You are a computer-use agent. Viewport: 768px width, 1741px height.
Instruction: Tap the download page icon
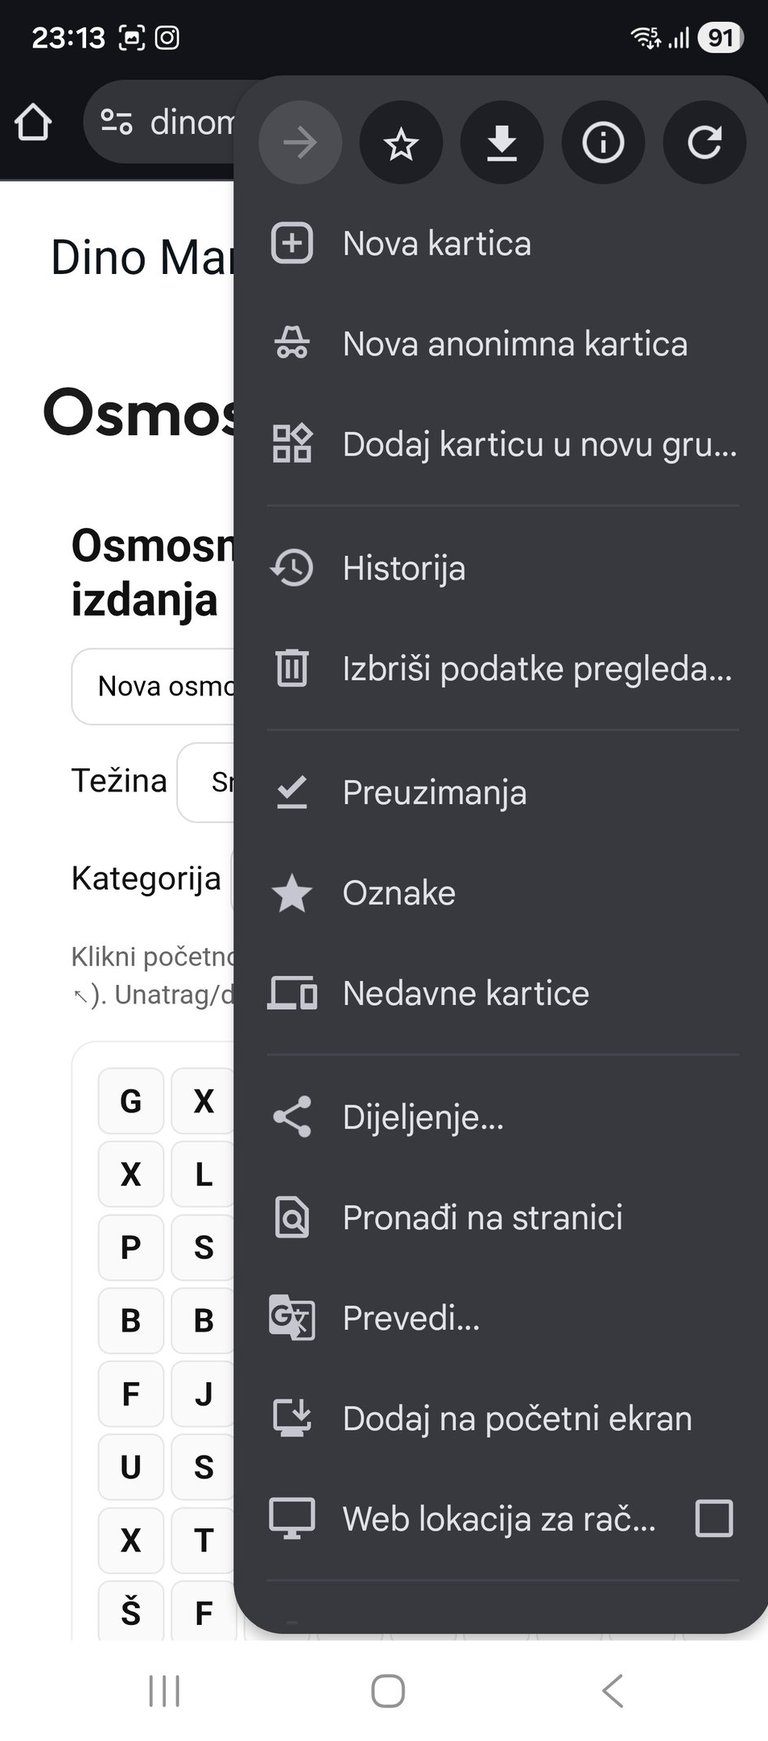[502, 144]
